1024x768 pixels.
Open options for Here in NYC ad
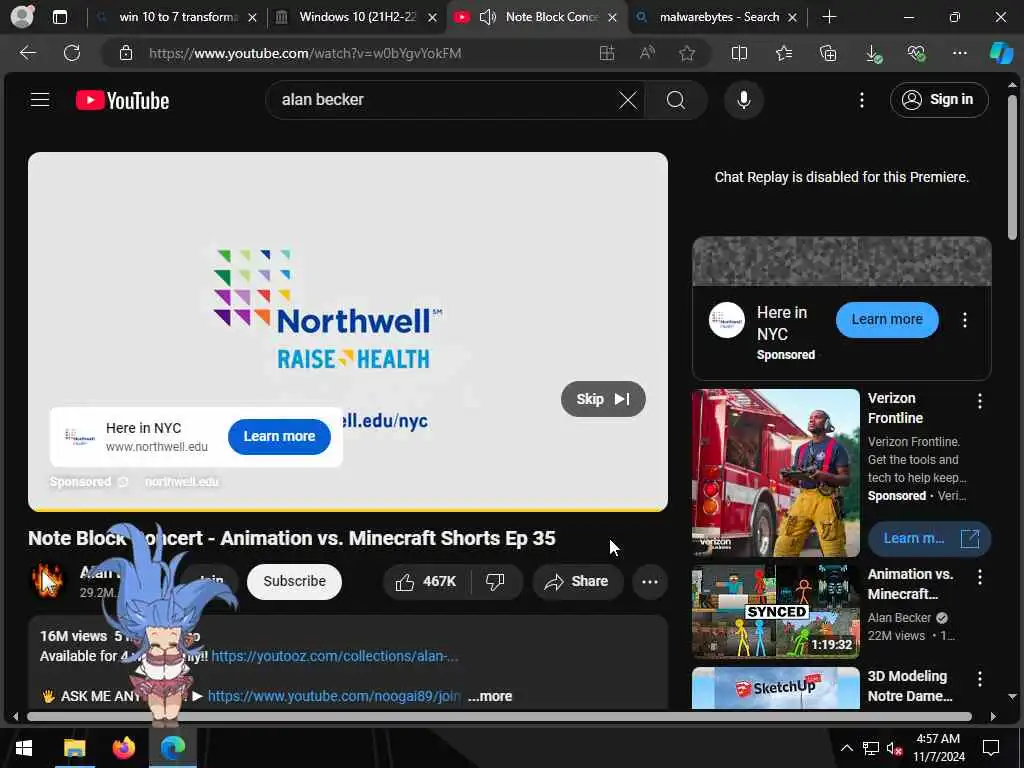(x=964, y=319)
